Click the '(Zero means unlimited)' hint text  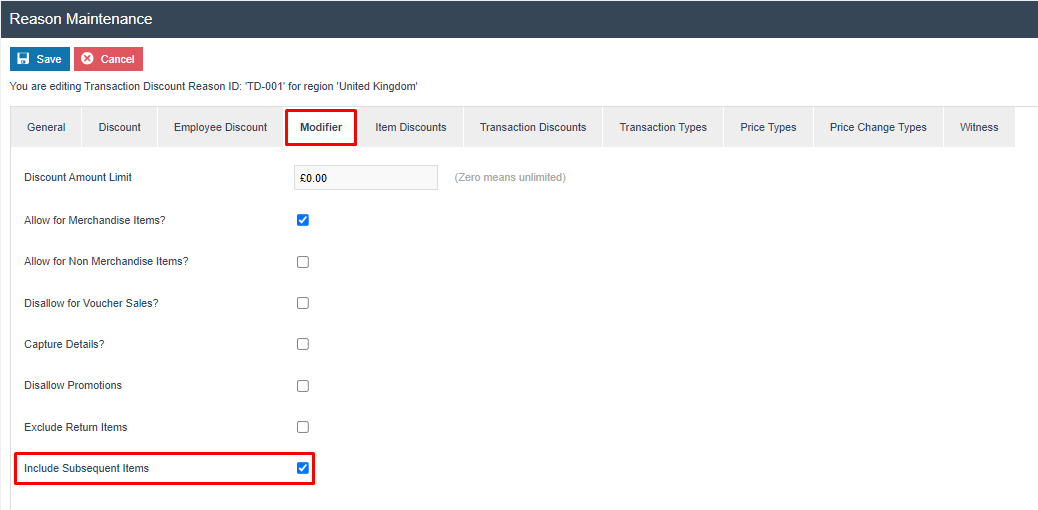[510, 178]
